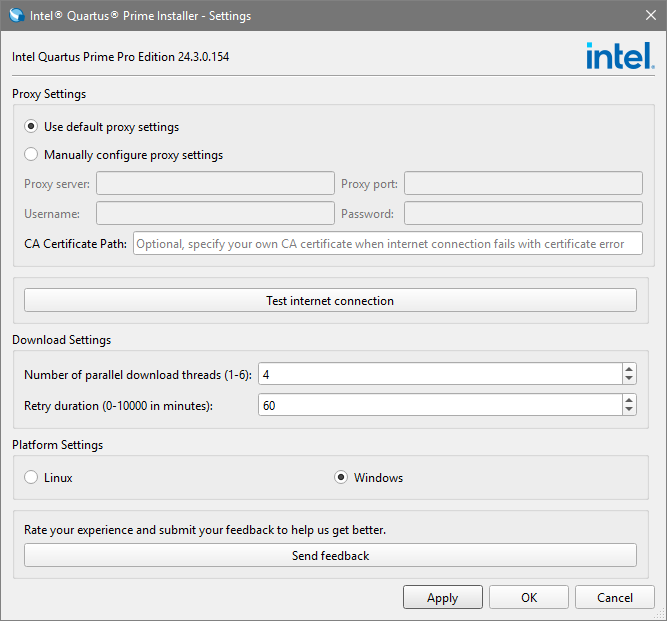The width and height of the screenshot is (667, 621).
Task: Choose Linux platform option
Action: point(31,478)
